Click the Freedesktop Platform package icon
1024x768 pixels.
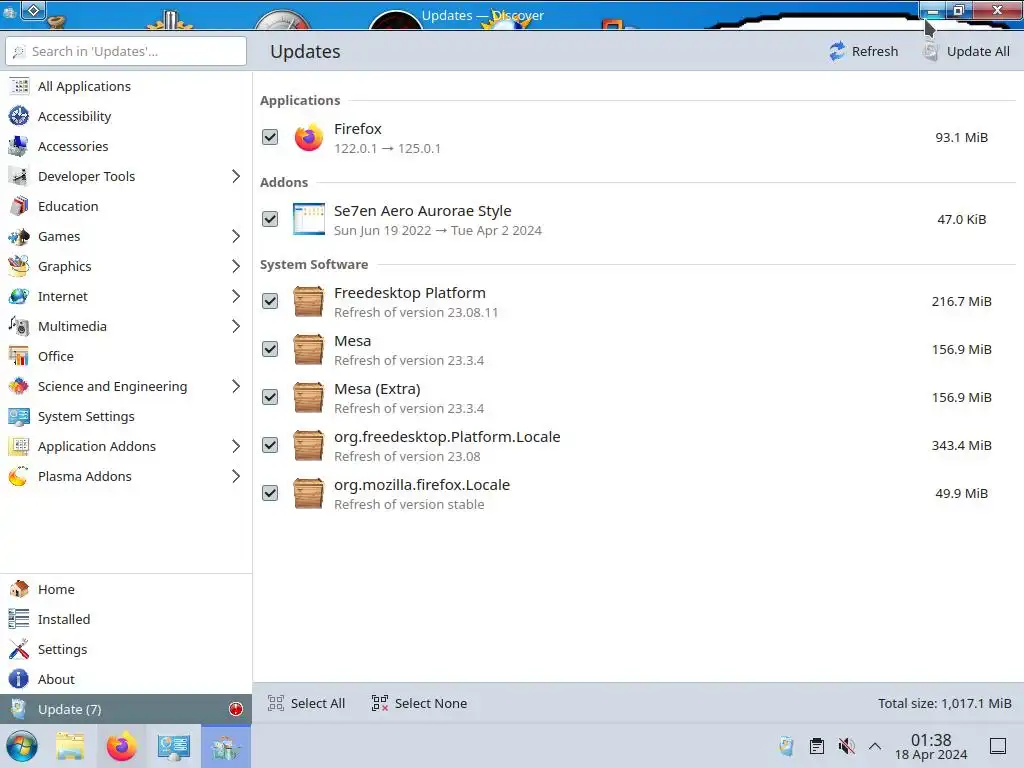click(x=308, y=301)
